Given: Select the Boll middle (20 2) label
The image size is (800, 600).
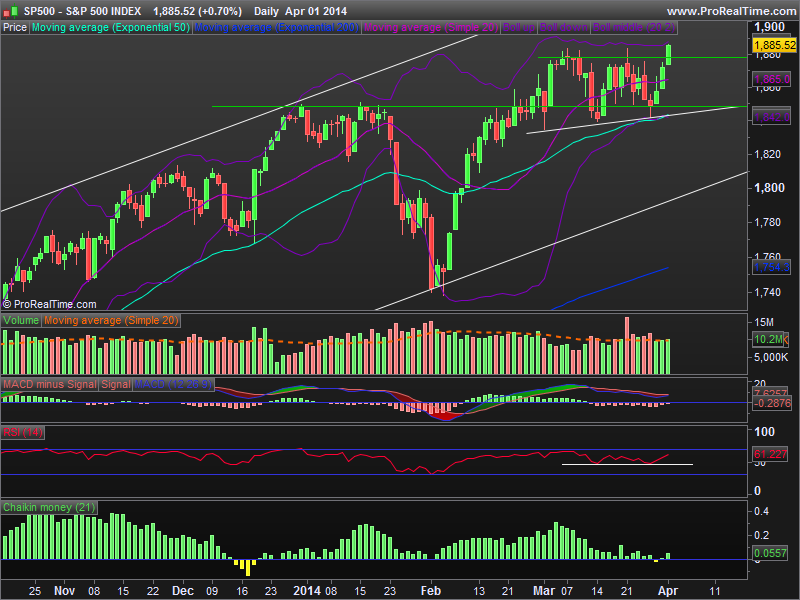Looking at the screenshot, I should pos(634,28).
